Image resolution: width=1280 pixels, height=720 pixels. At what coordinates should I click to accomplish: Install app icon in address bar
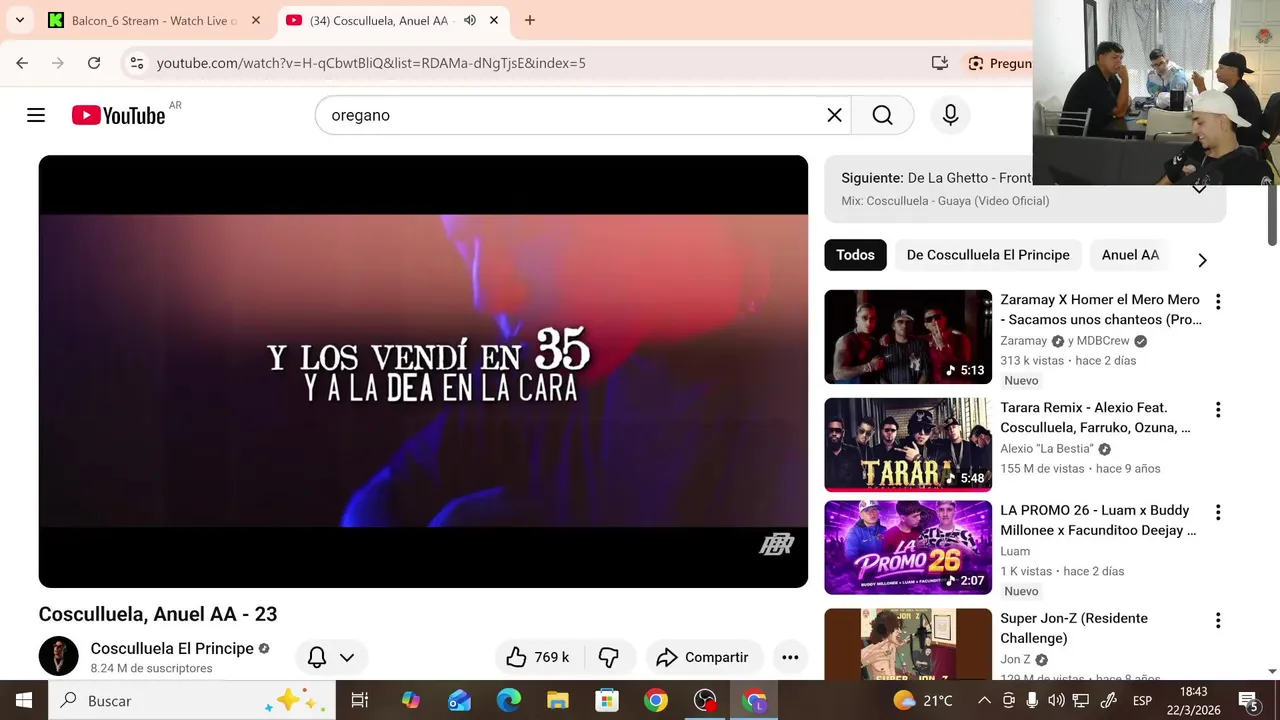pyautogui.click(x=939, y=63)
